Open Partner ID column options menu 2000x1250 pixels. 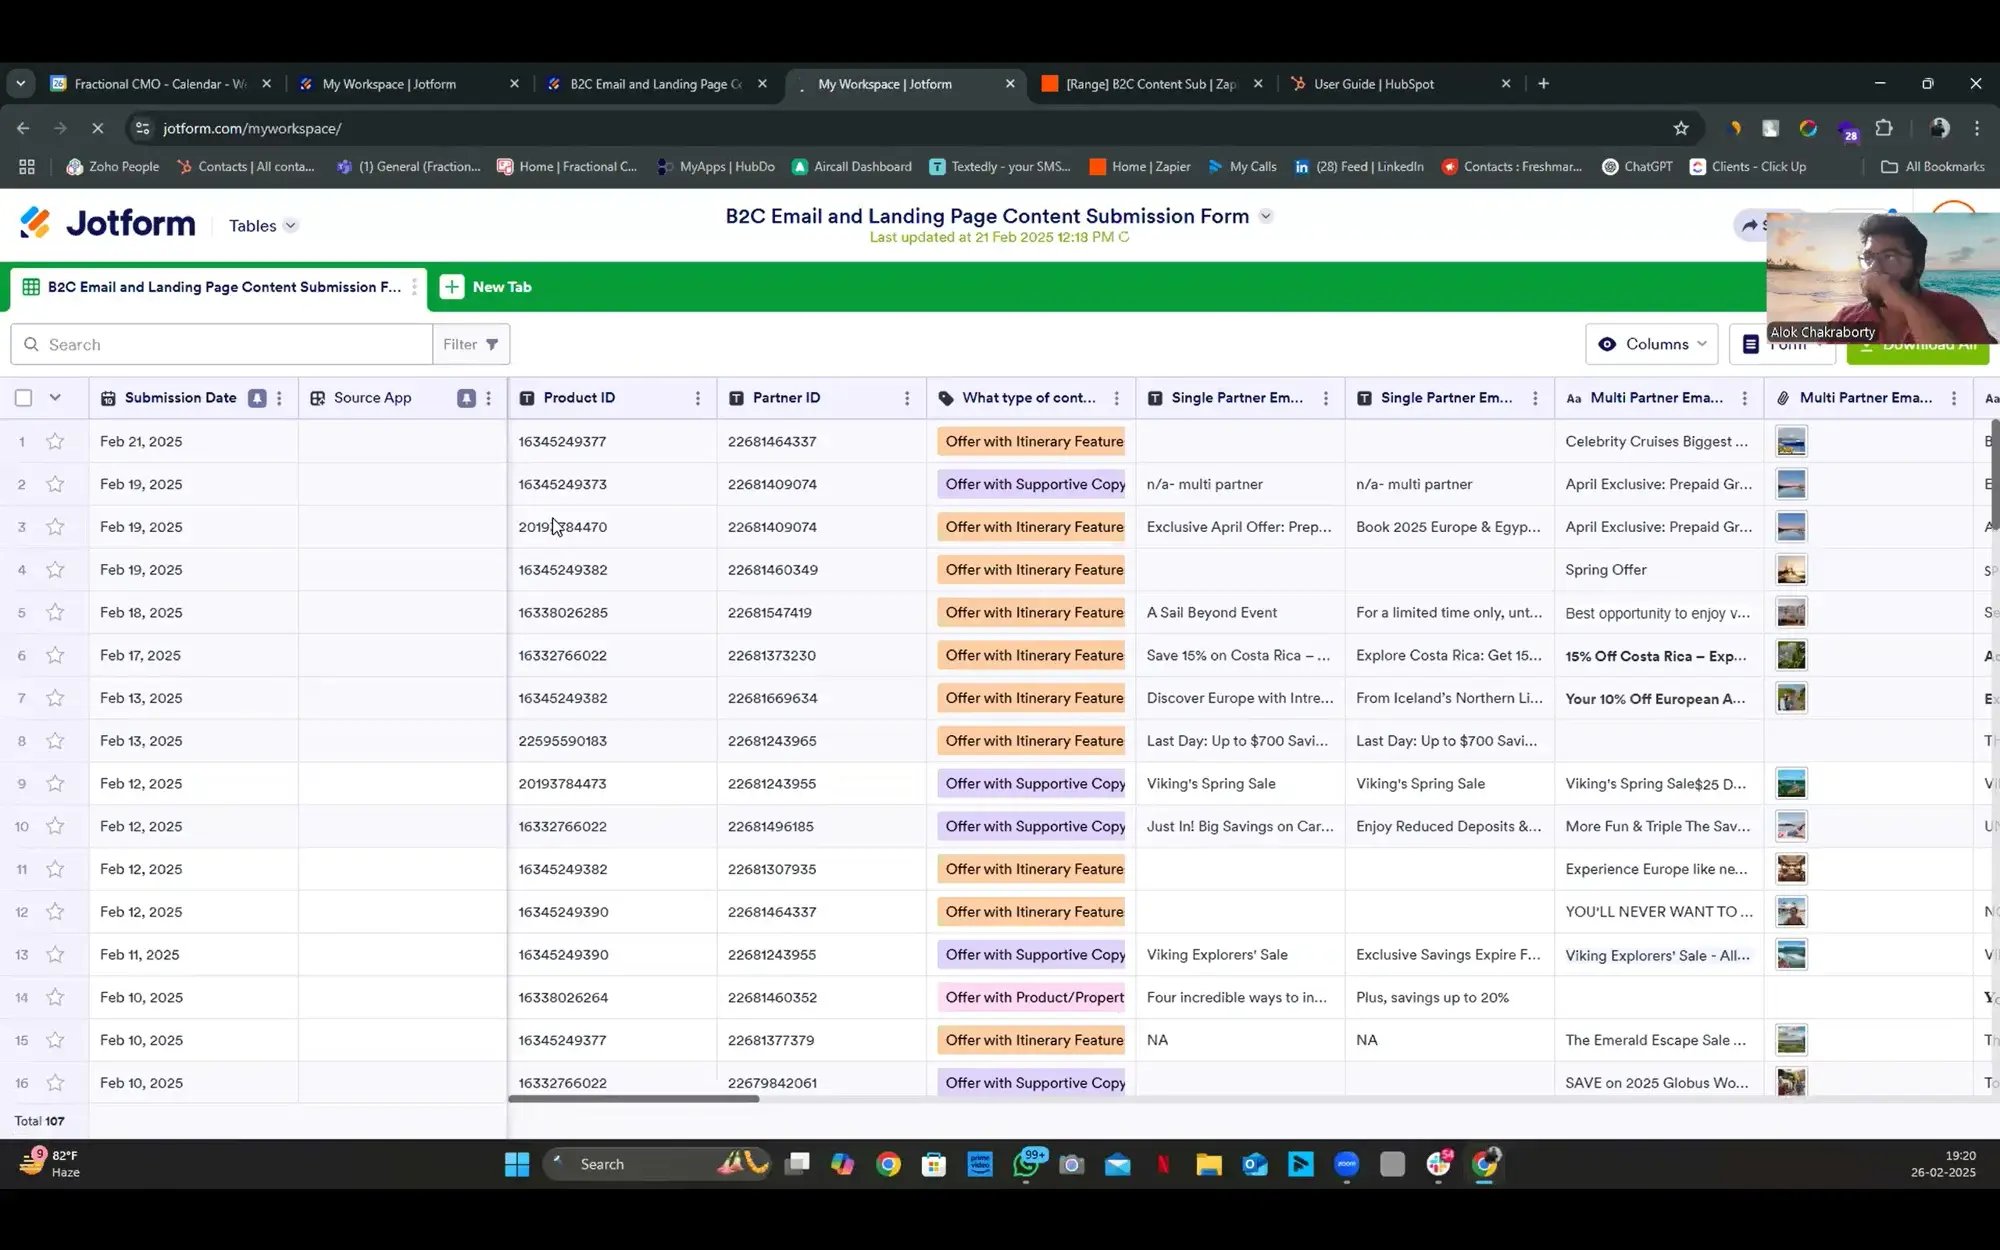pyautogui.click(x=907, y=398)
